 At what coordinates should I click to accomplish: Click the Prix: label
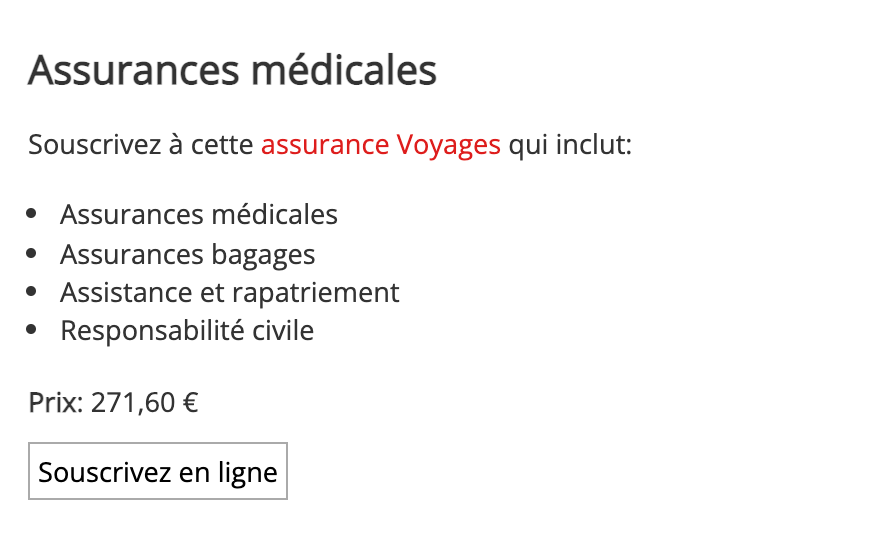[55, 403]
